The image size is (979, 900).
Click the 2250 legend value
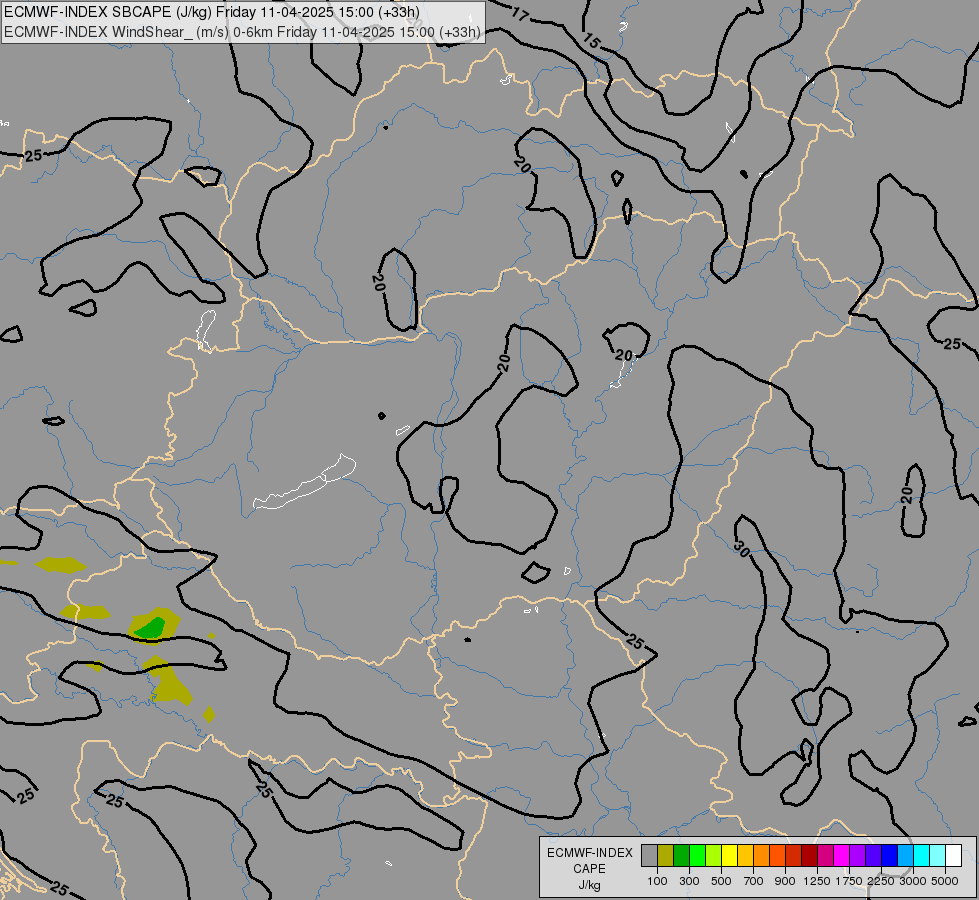pyautogui.click(x=881, y=881)
